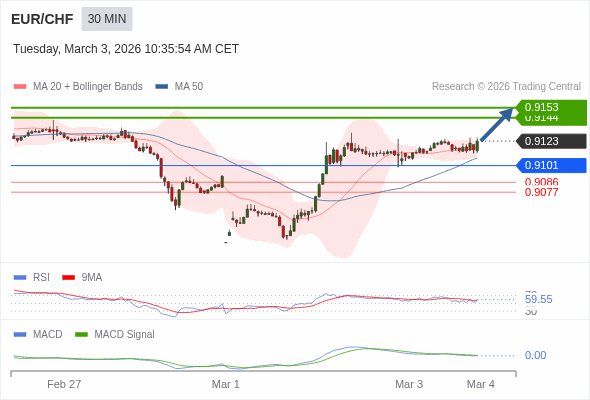The height and width of the screenshot is (400, 590).
Task: Click the blue 0.9101 pivot price tag
Action: point(551,165)
